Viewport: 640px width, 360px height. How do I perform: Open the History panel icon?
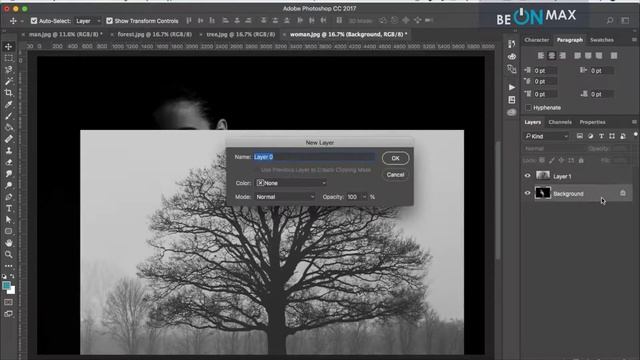tap(512, 44)
